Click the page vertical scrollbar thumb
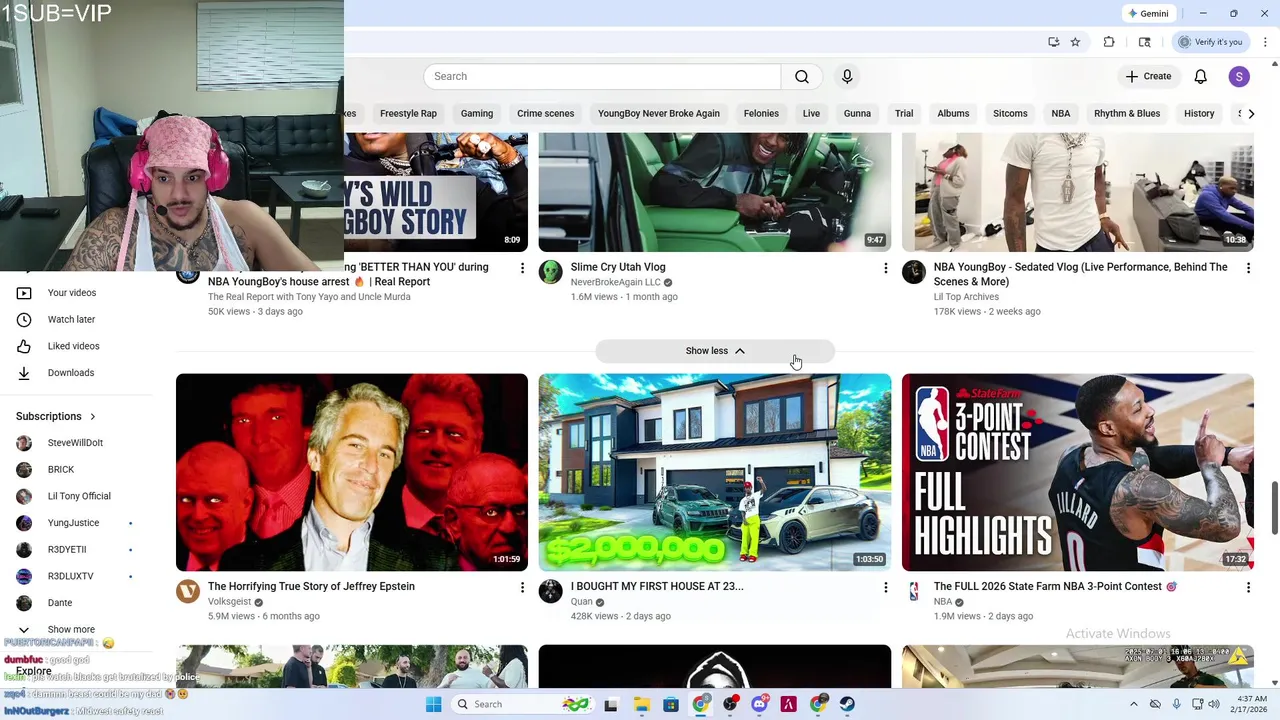Image resolution: width=1280 pixels, height=720 pixels. click(x=1274, y=508)
